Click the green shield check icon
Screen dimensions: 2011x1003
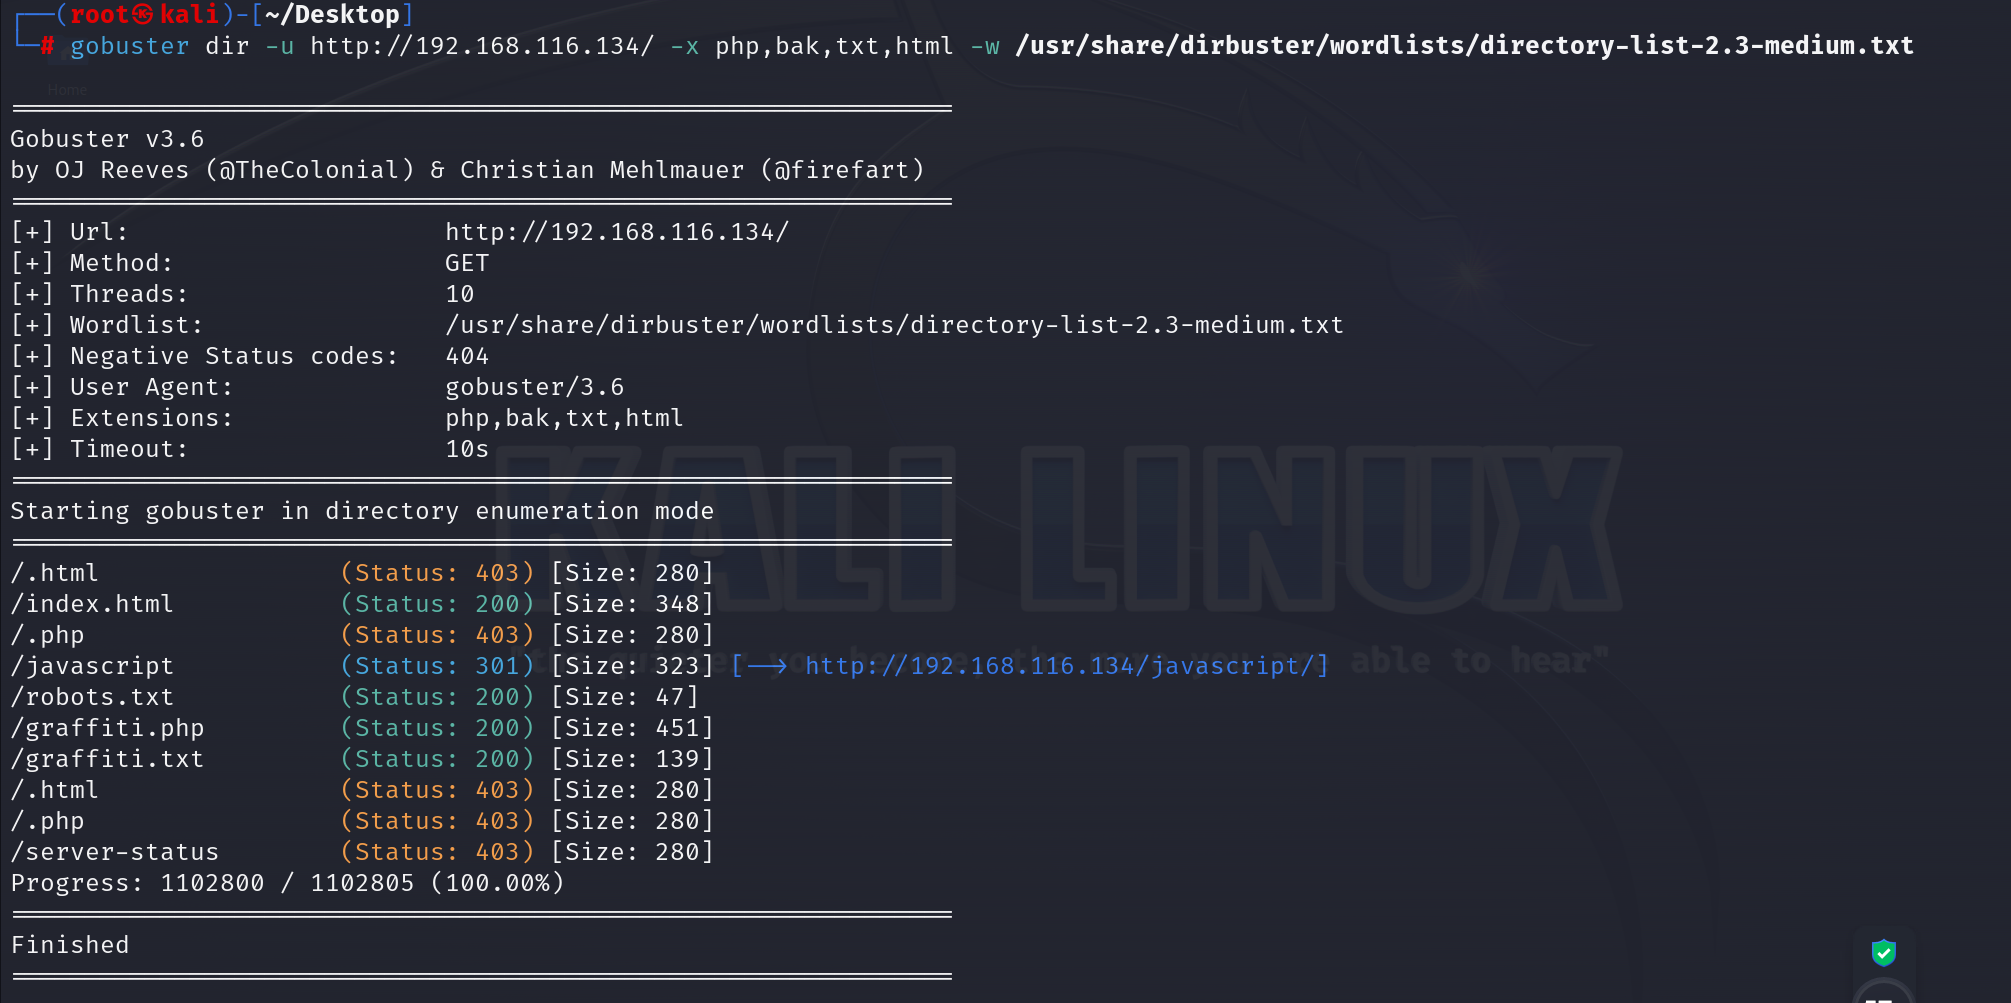tap(1883, 952)
